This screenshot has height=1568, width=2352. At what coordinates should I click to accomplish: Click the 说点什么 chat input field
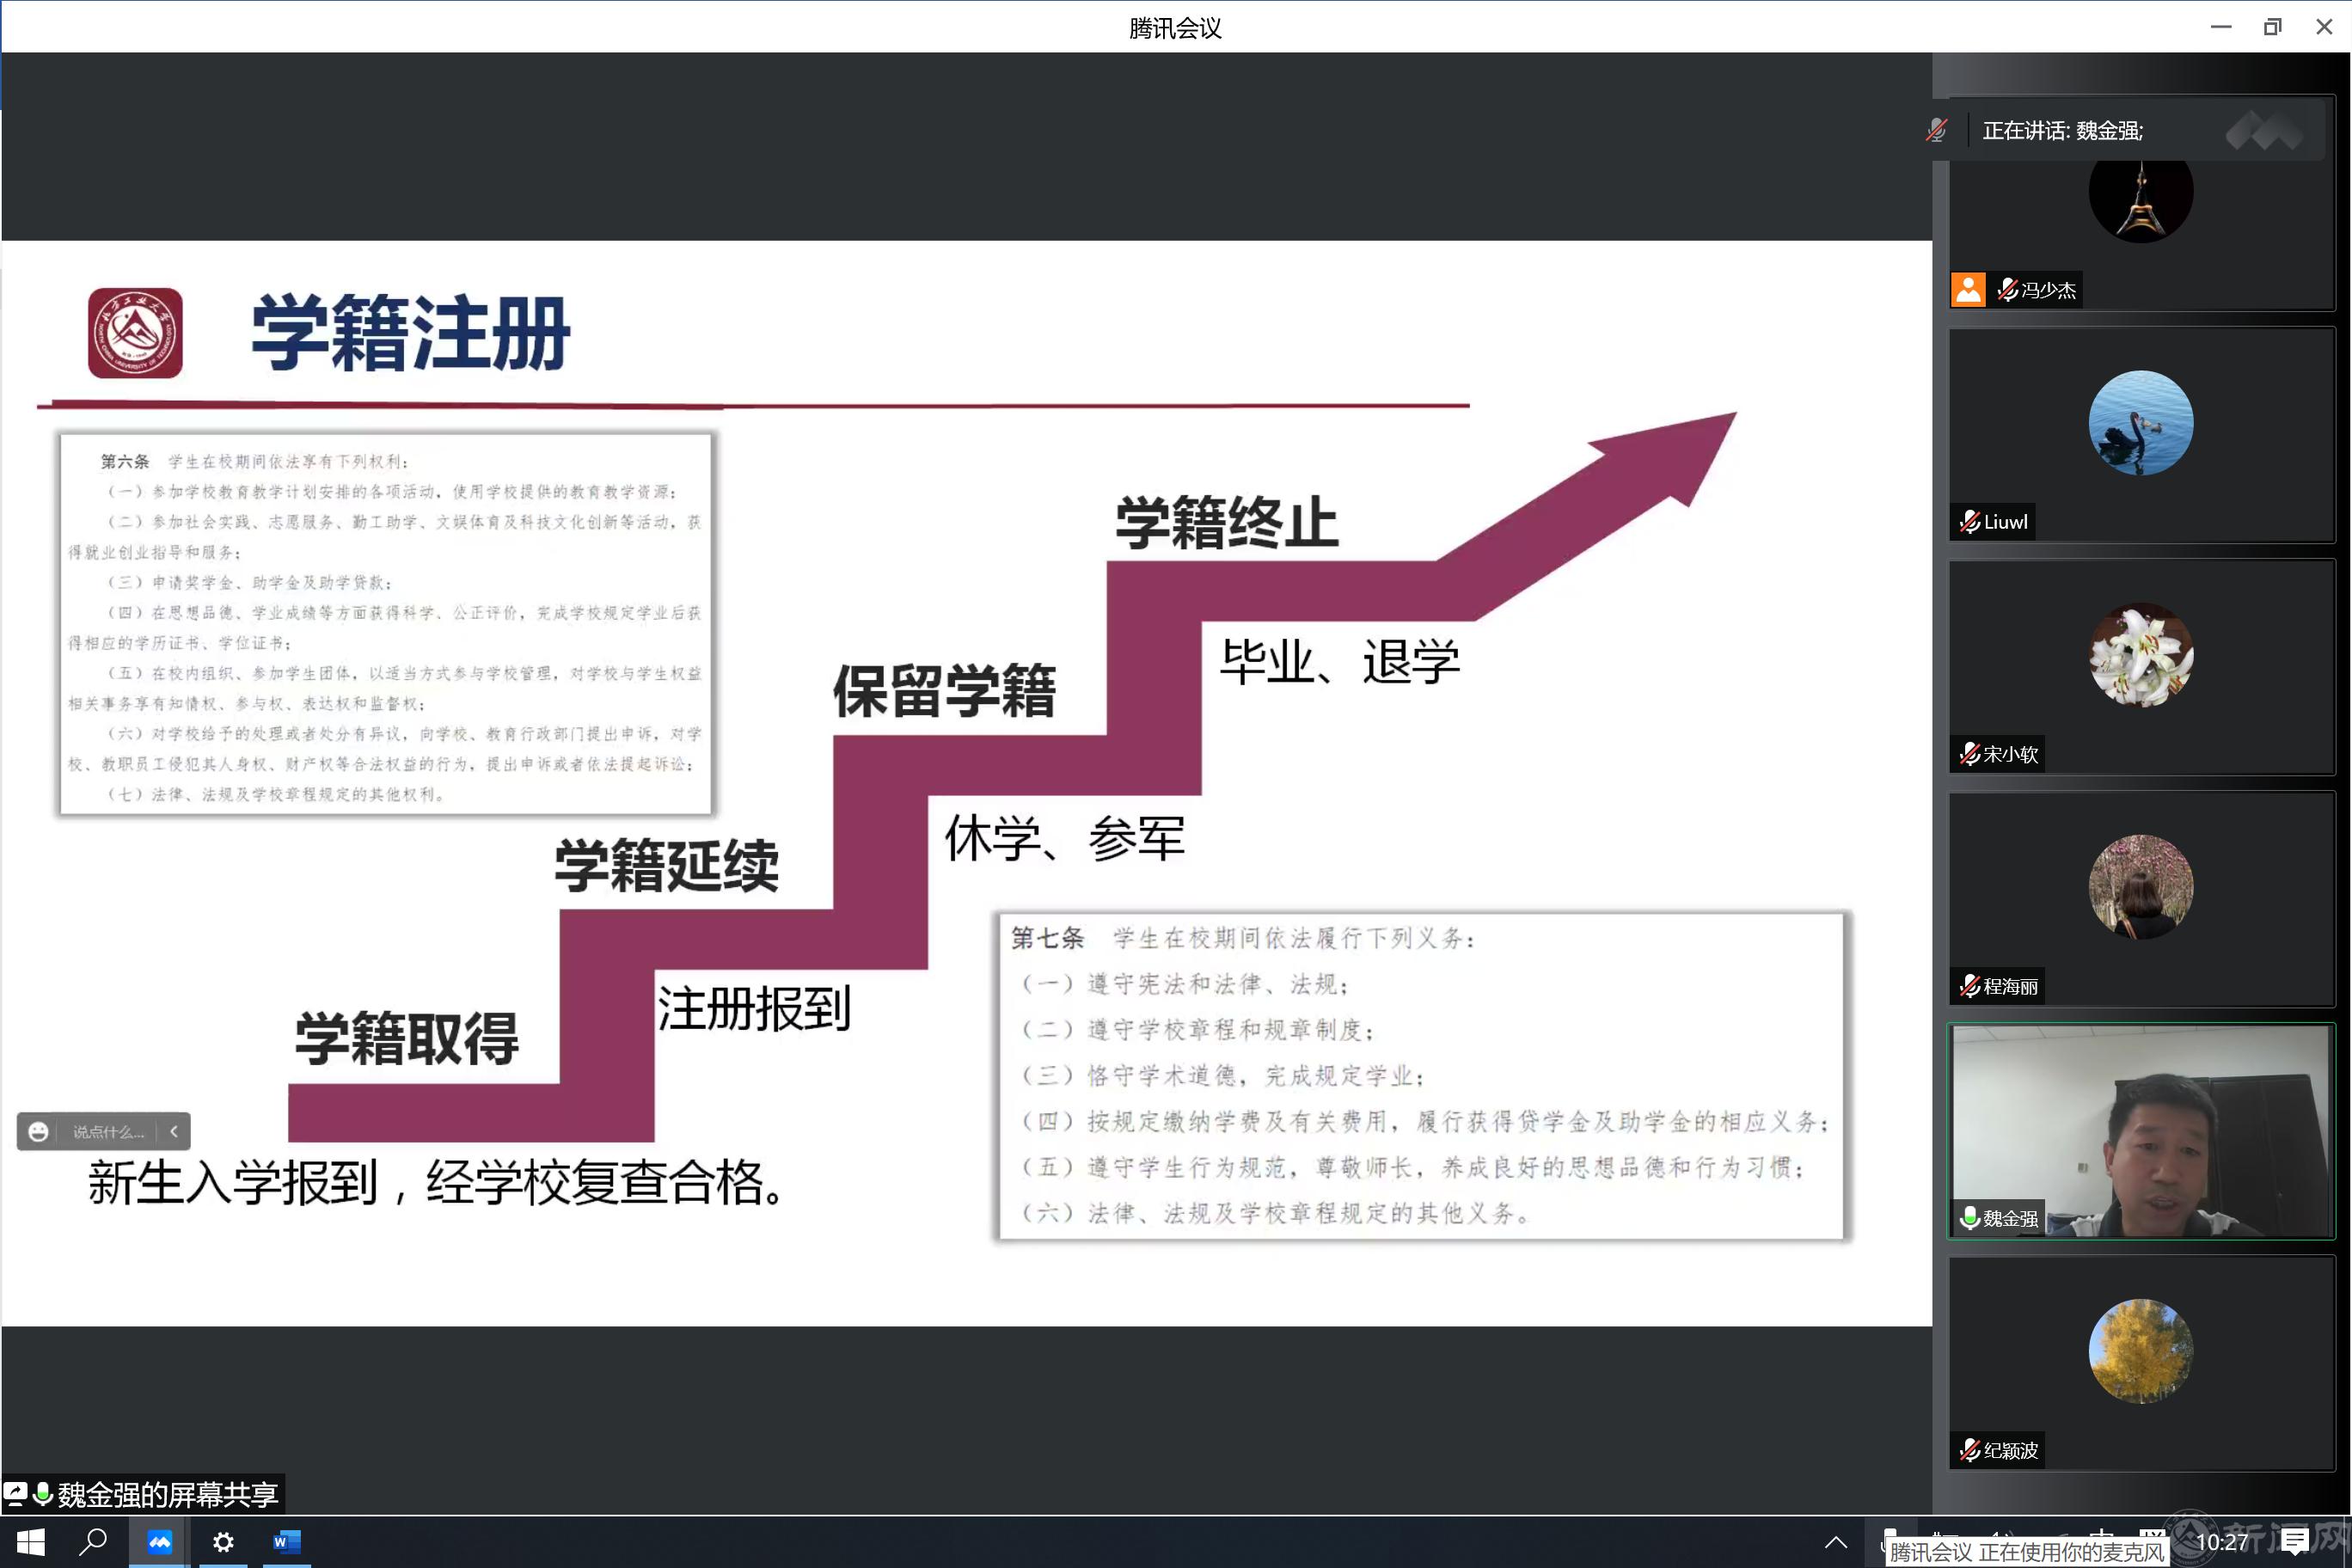click(108, 1131)
